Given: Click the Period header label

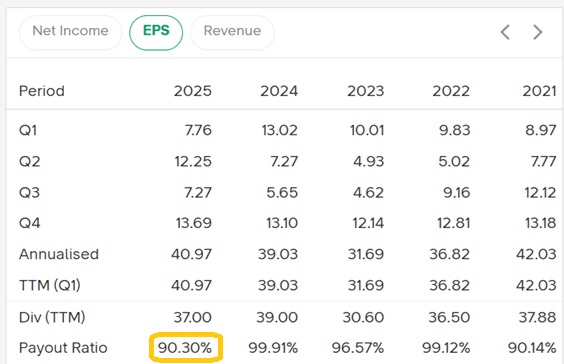Looking at the screenshot, I should pos(42,91).
